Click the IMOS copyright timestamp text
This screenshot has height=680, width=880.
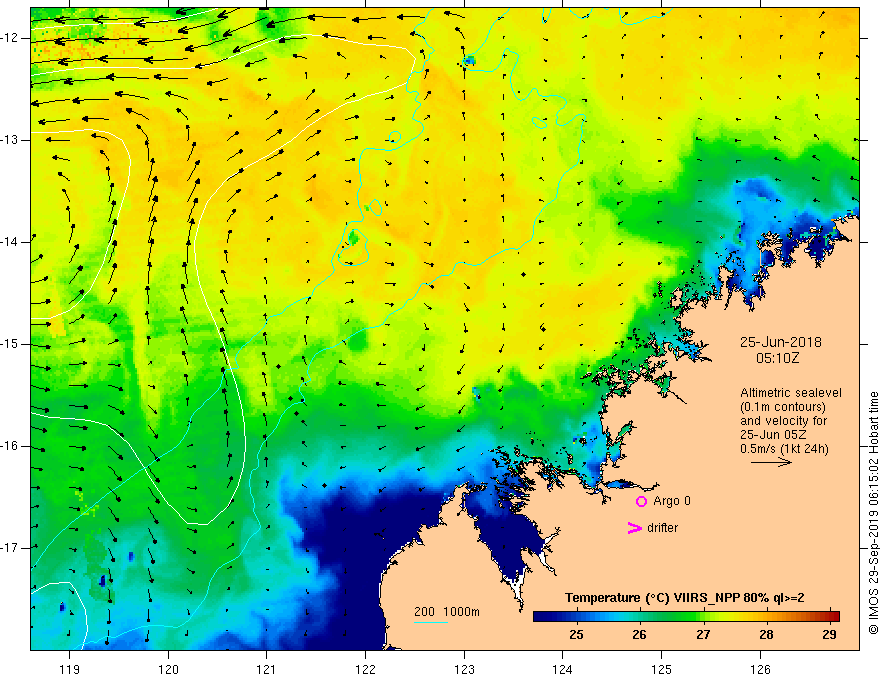(x=873, y=513)
